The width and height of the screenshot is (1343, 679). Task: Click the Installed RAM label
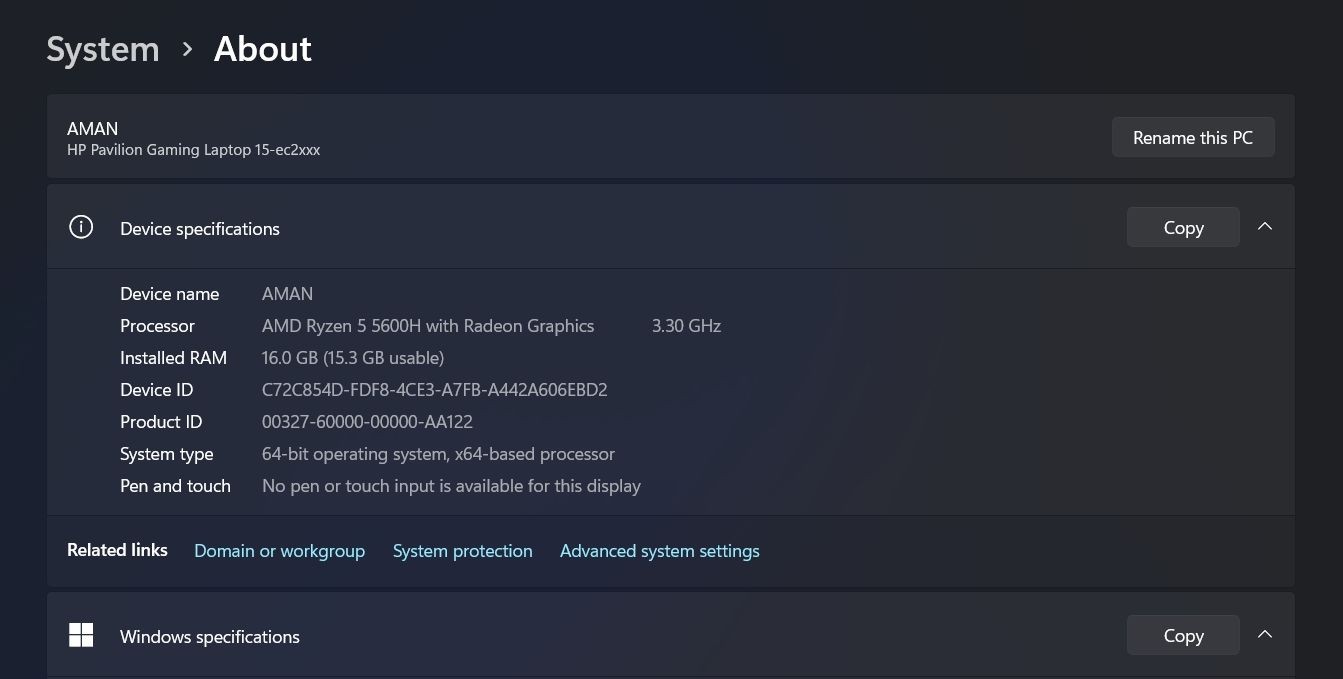(173, 358)
